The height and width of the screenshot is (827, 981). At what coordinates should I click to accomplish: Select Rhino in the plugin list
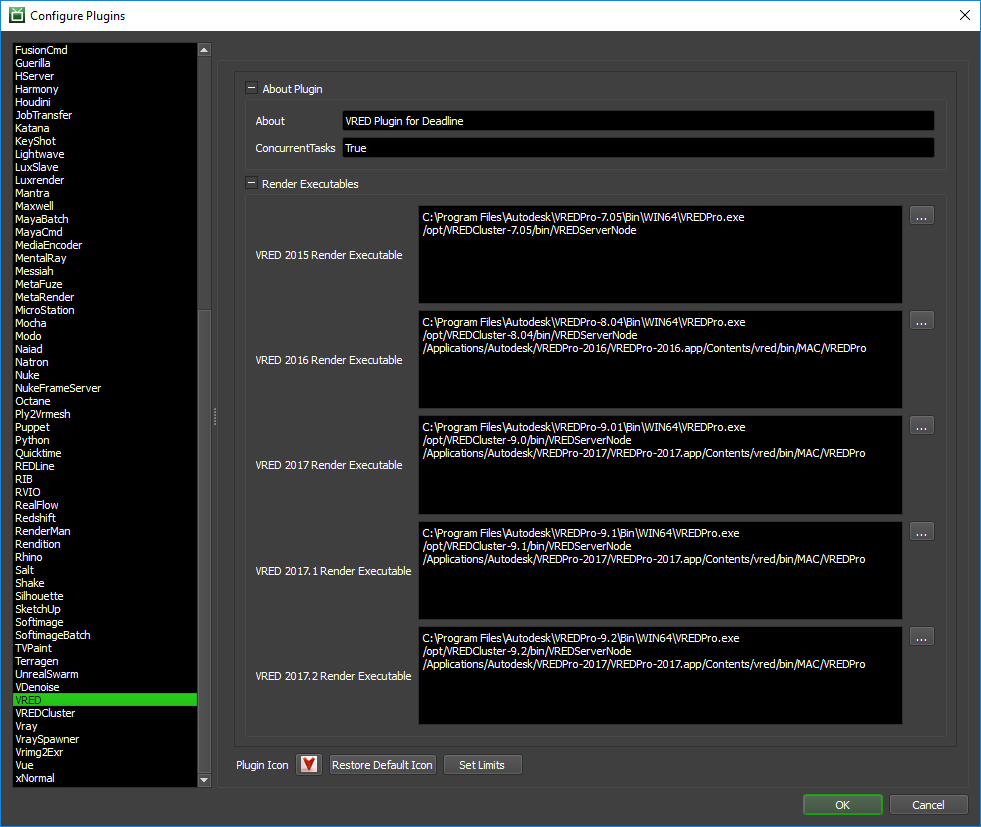[105, 557]
